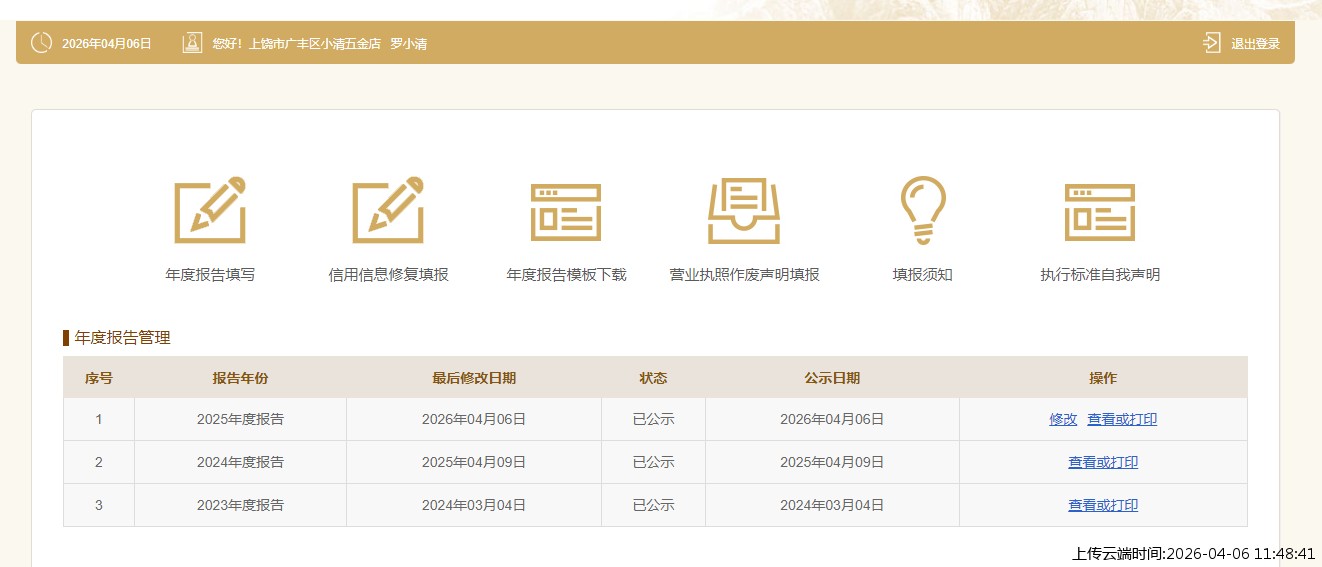Image resolution: width=1322 pixels, height=567 pixels.
Task: Click the 报告年份 column header
Action: [240, 378]
